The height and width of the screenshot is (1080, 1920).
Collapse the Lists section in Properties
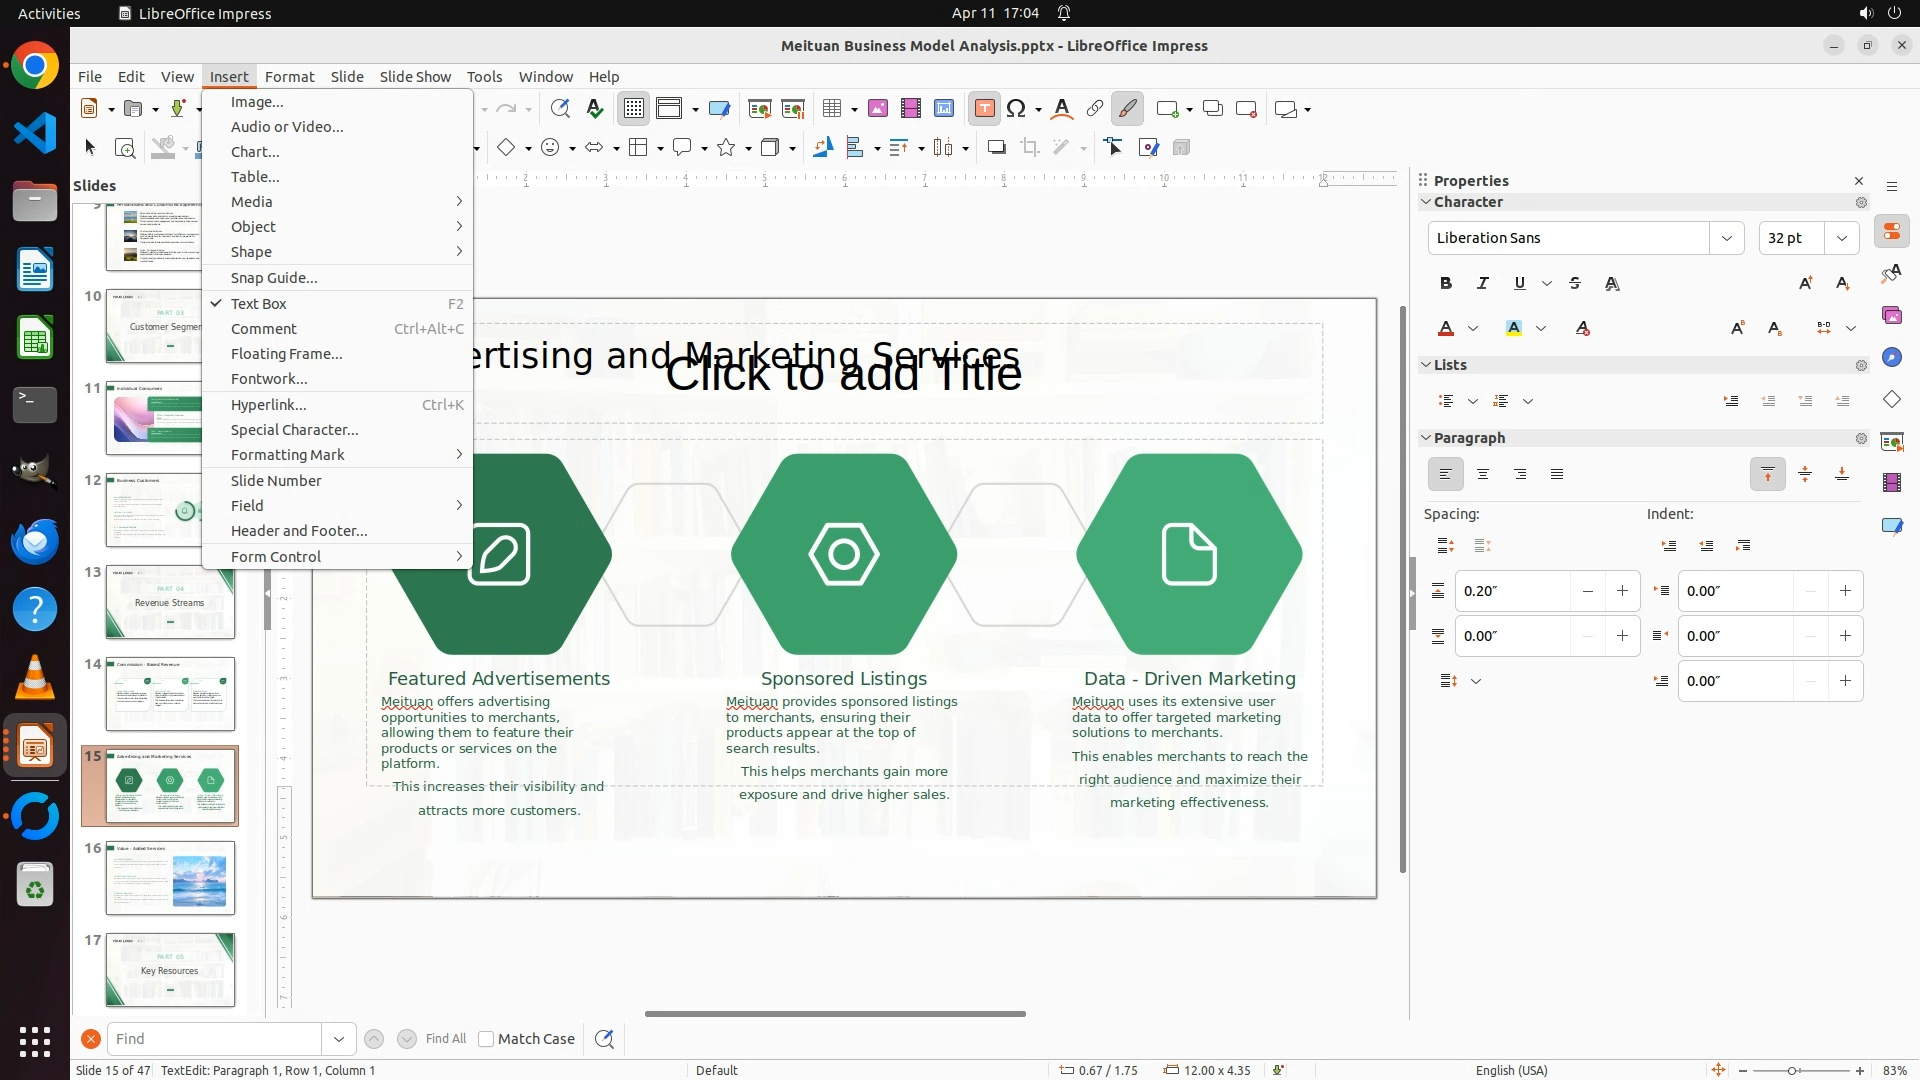(x=1427, y=365)
